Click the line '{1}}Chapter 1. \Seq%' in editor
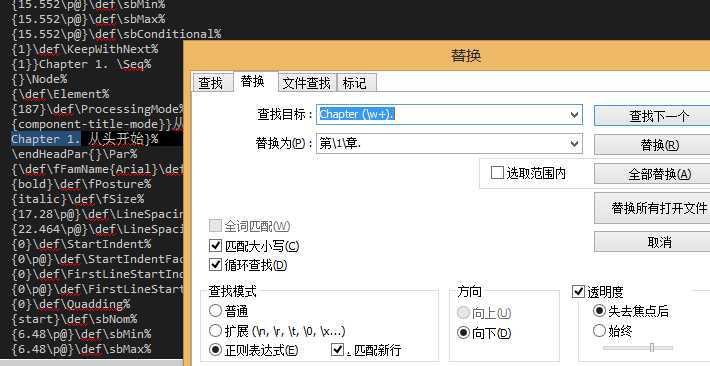The image size is (710, 366). (81, 64)
